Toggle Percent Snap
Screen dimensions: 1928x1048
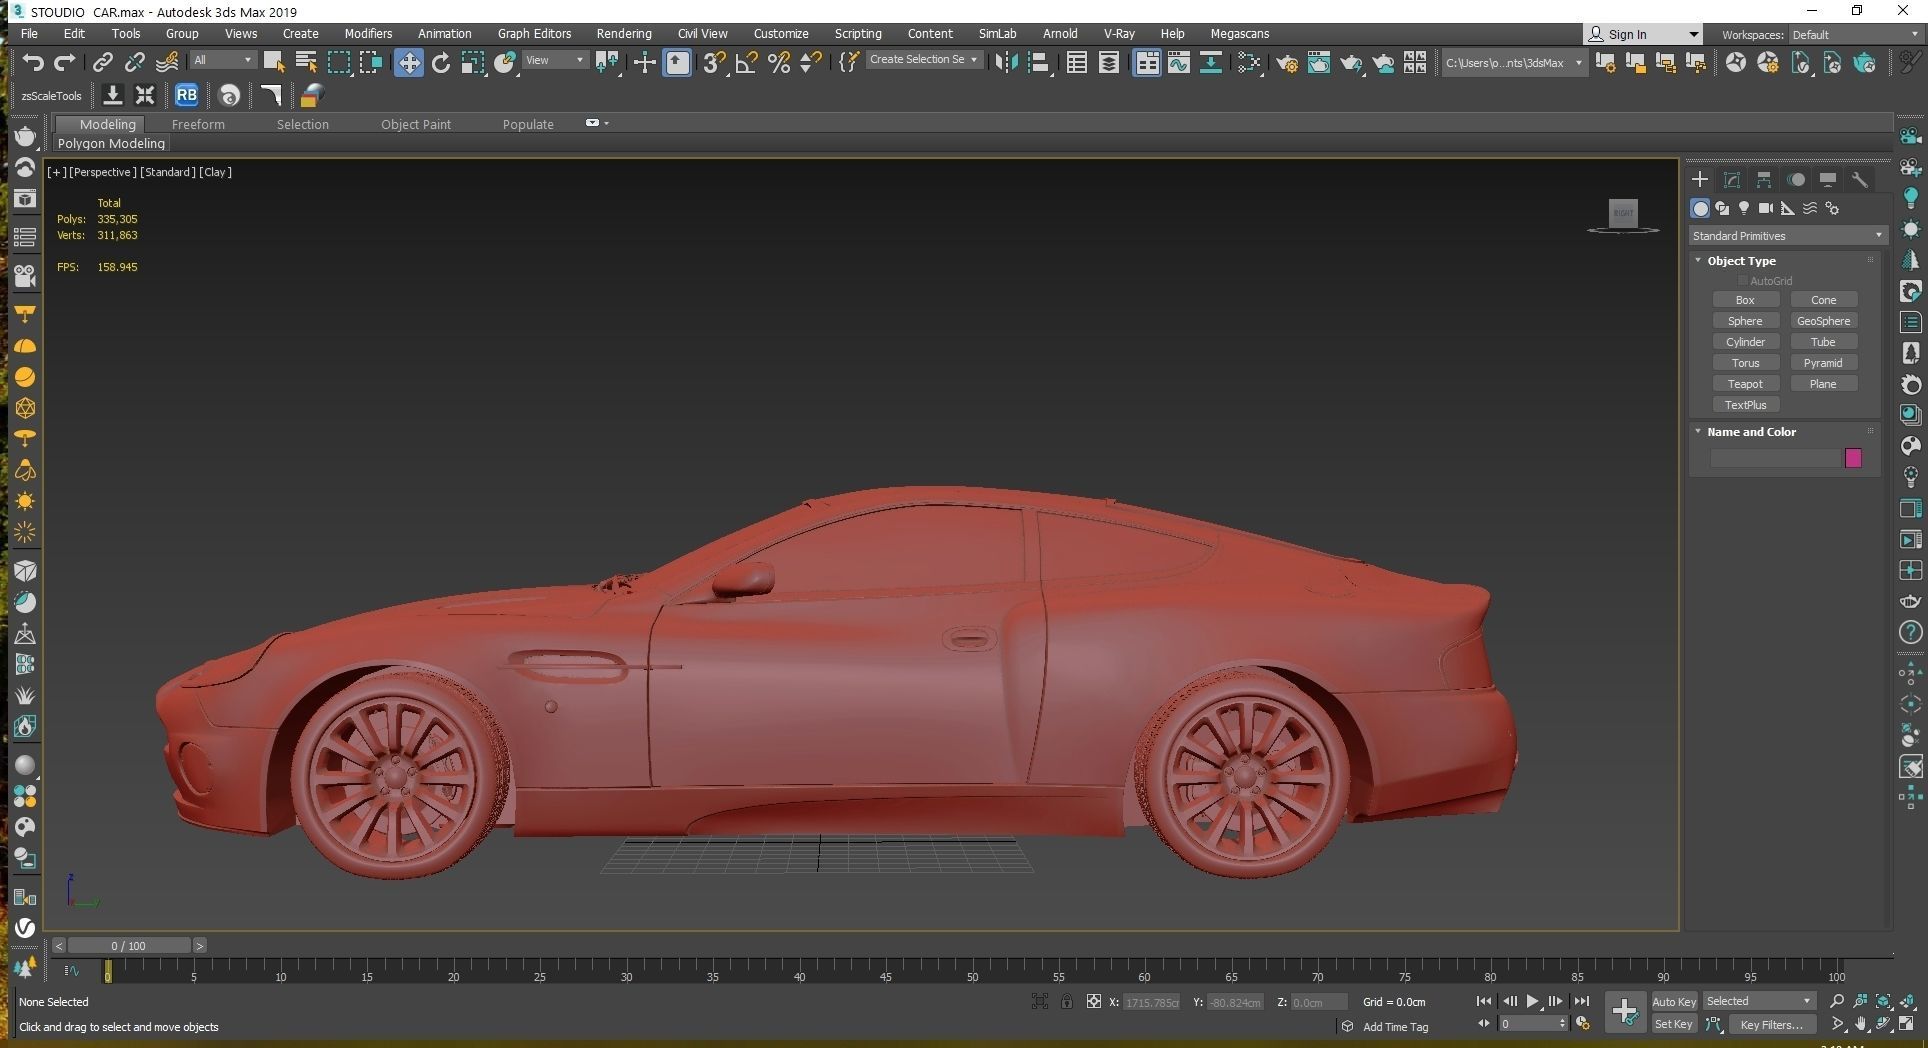pyautogui.click(x=779, y=63)
